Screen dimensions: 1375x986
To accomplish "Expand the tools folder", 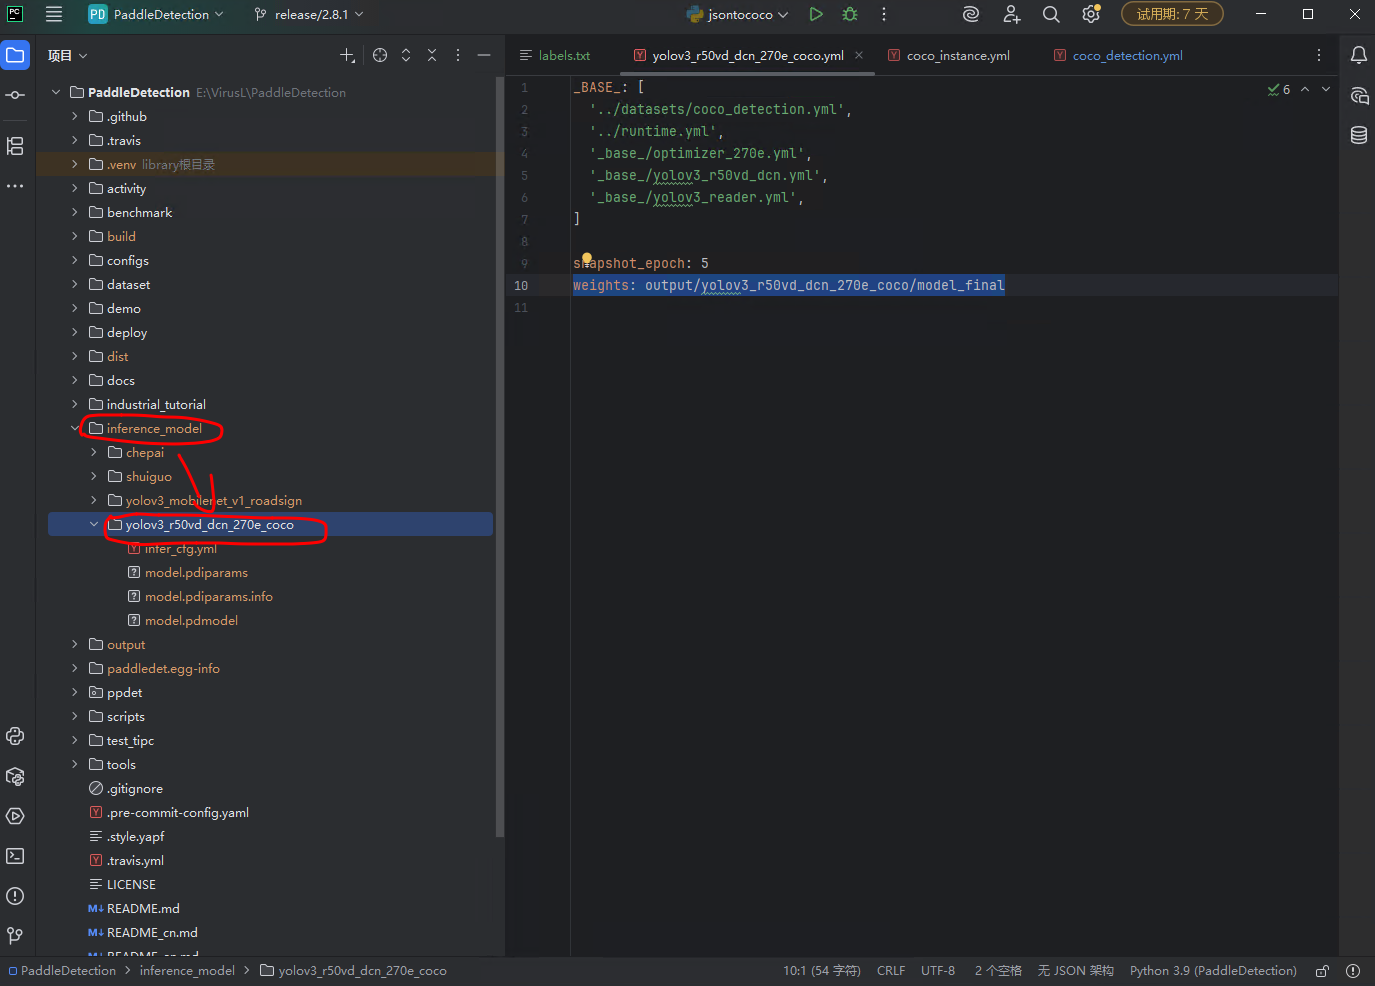I will (x=75, y=765).
